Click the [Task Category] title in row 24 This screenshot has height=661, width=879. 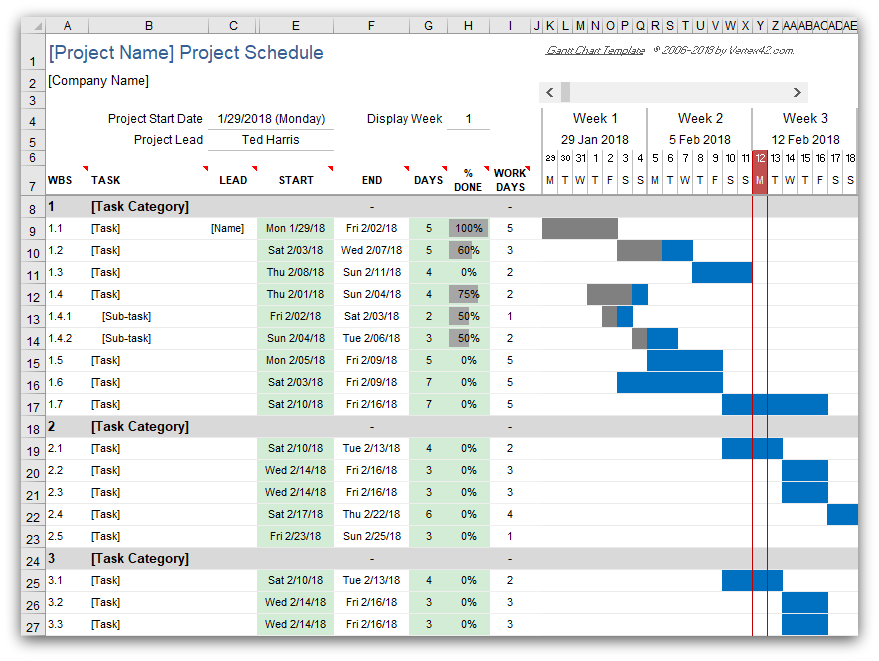140,558
